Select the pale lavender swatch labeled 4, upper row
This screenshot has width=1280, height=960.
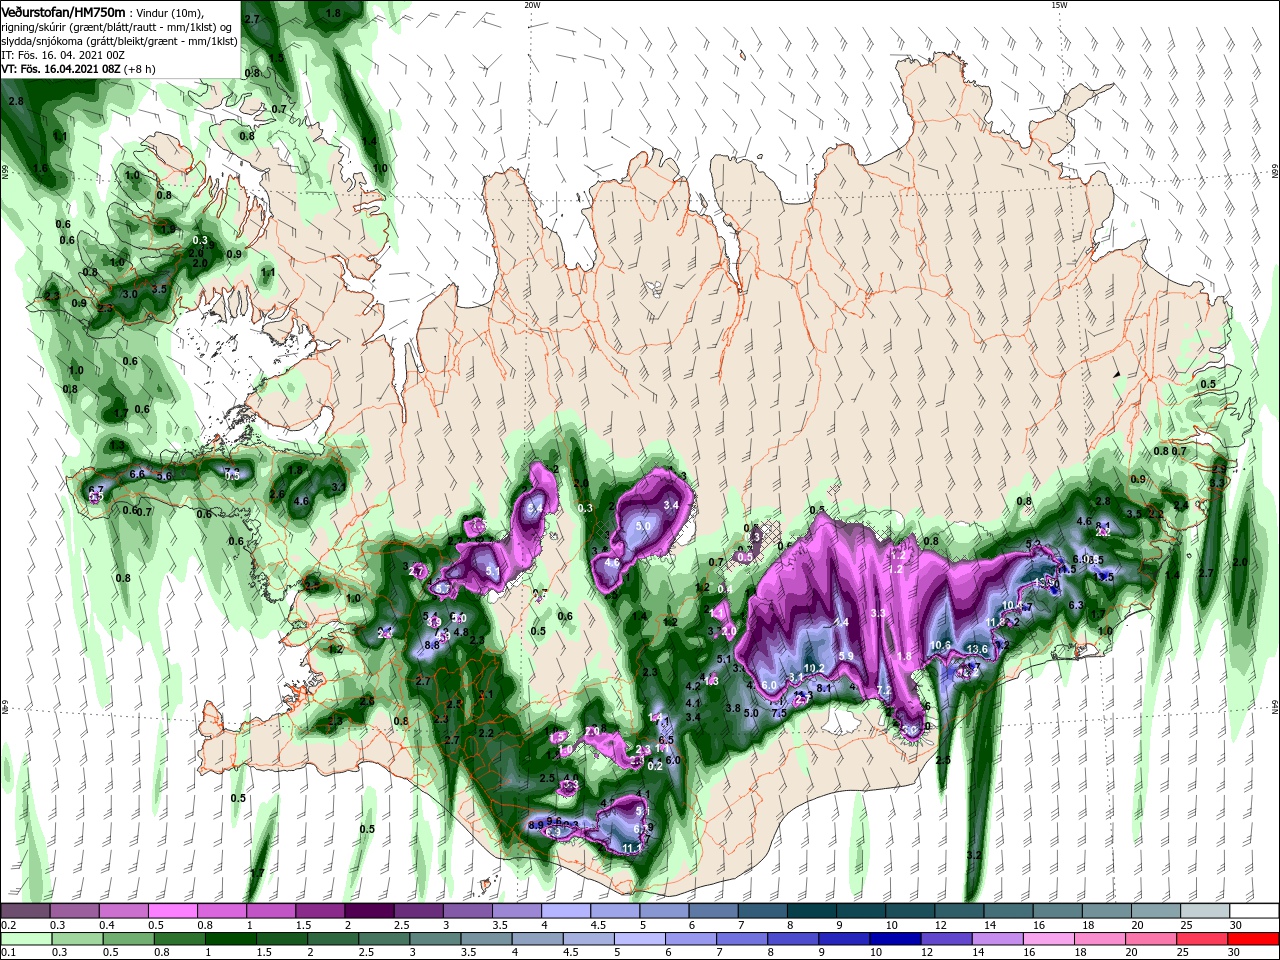click(x=566, y=911)
